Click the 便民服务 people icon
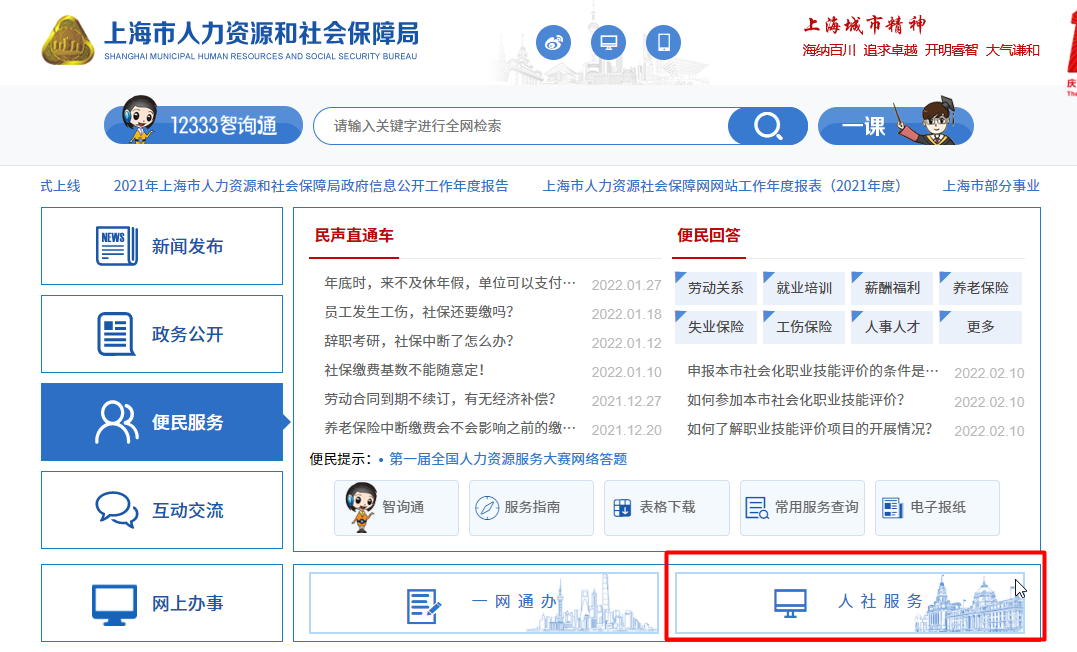Image resolution: width=1077 pixels, height=652 pixels. click(x=116, y=422)
